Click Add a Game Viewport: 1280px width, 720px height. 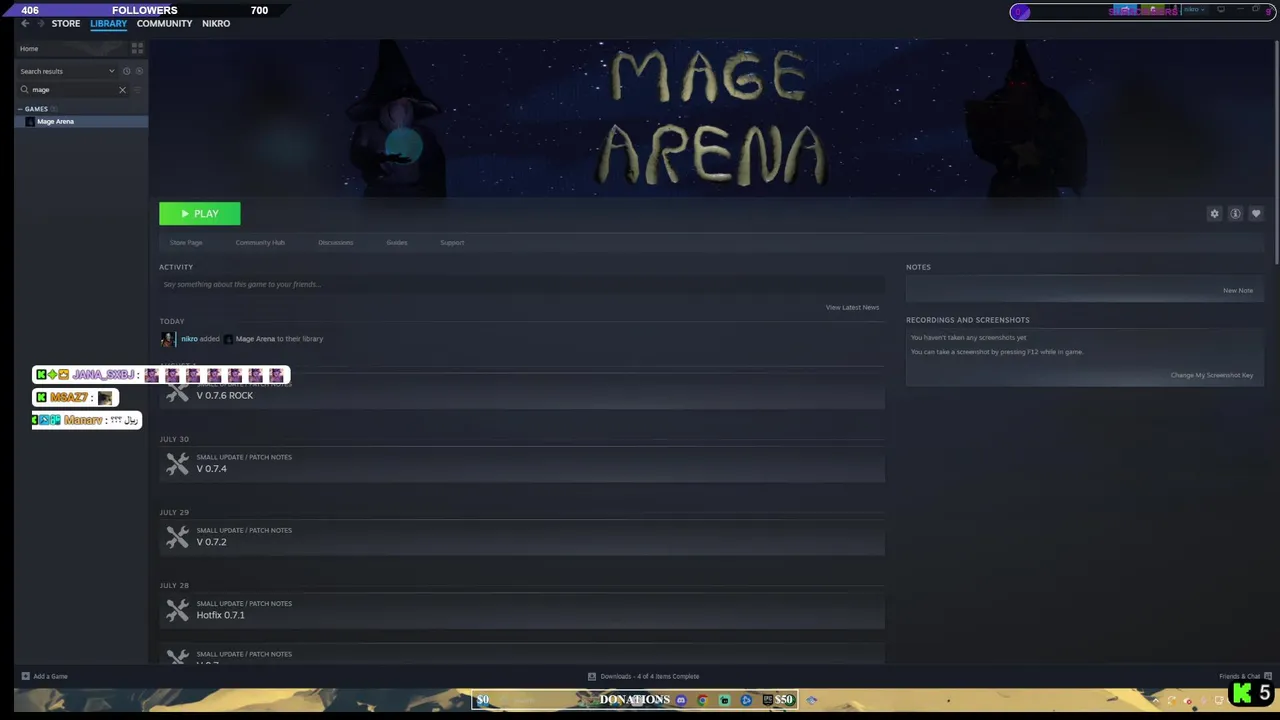point(44,676)
